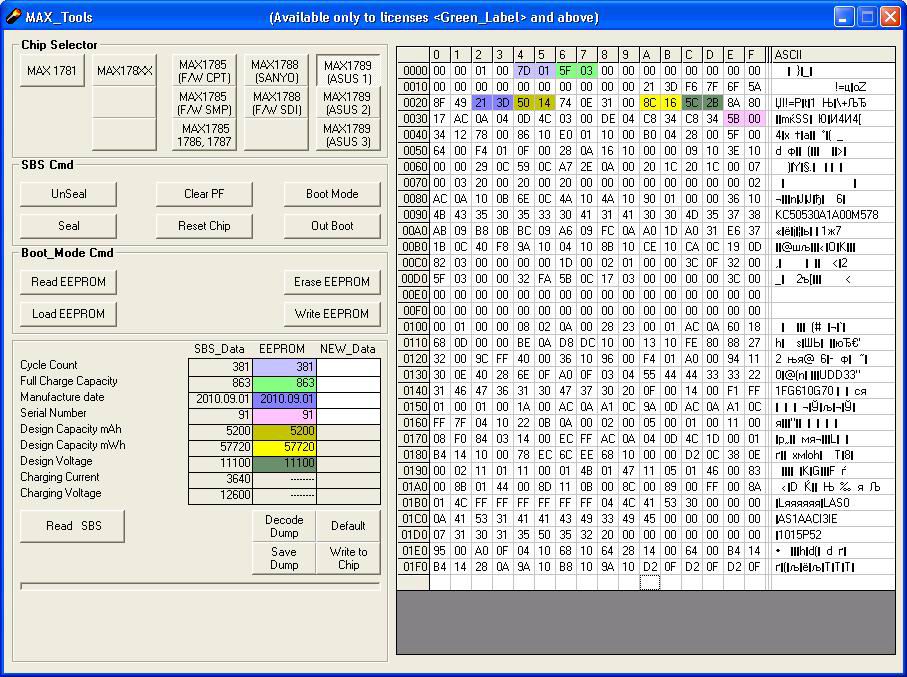Screen dimensions: 907x677
Task: Click Design Voltage NEW_Data field
Action: pyautogui.click(x=348, y=463)
